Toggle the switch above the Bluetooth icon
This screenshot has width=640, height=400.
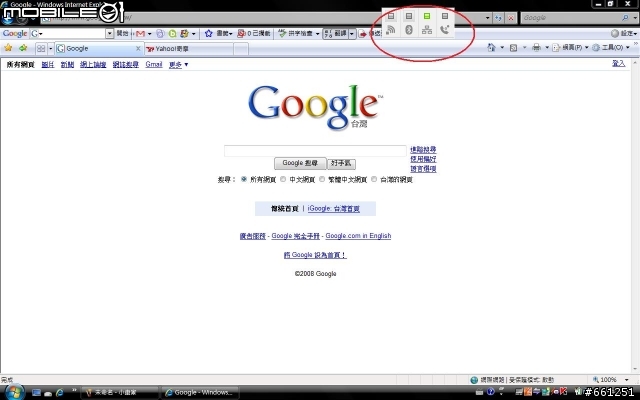(409, 16)
